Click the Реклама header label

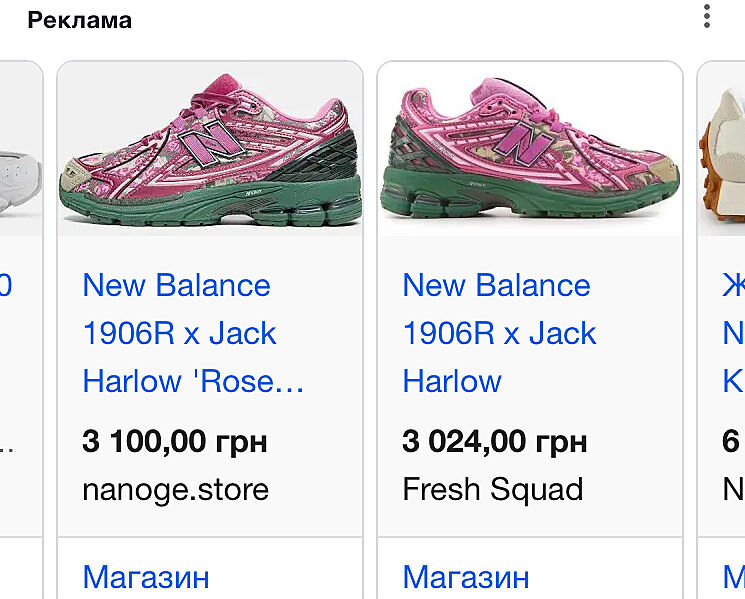[x=79, y=20]
